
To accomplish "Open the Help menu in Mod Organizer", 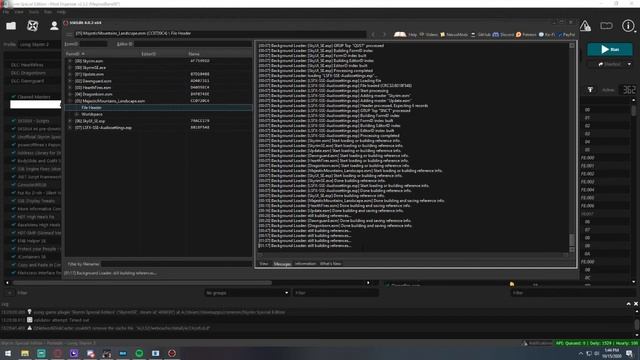I will (61, 12).
